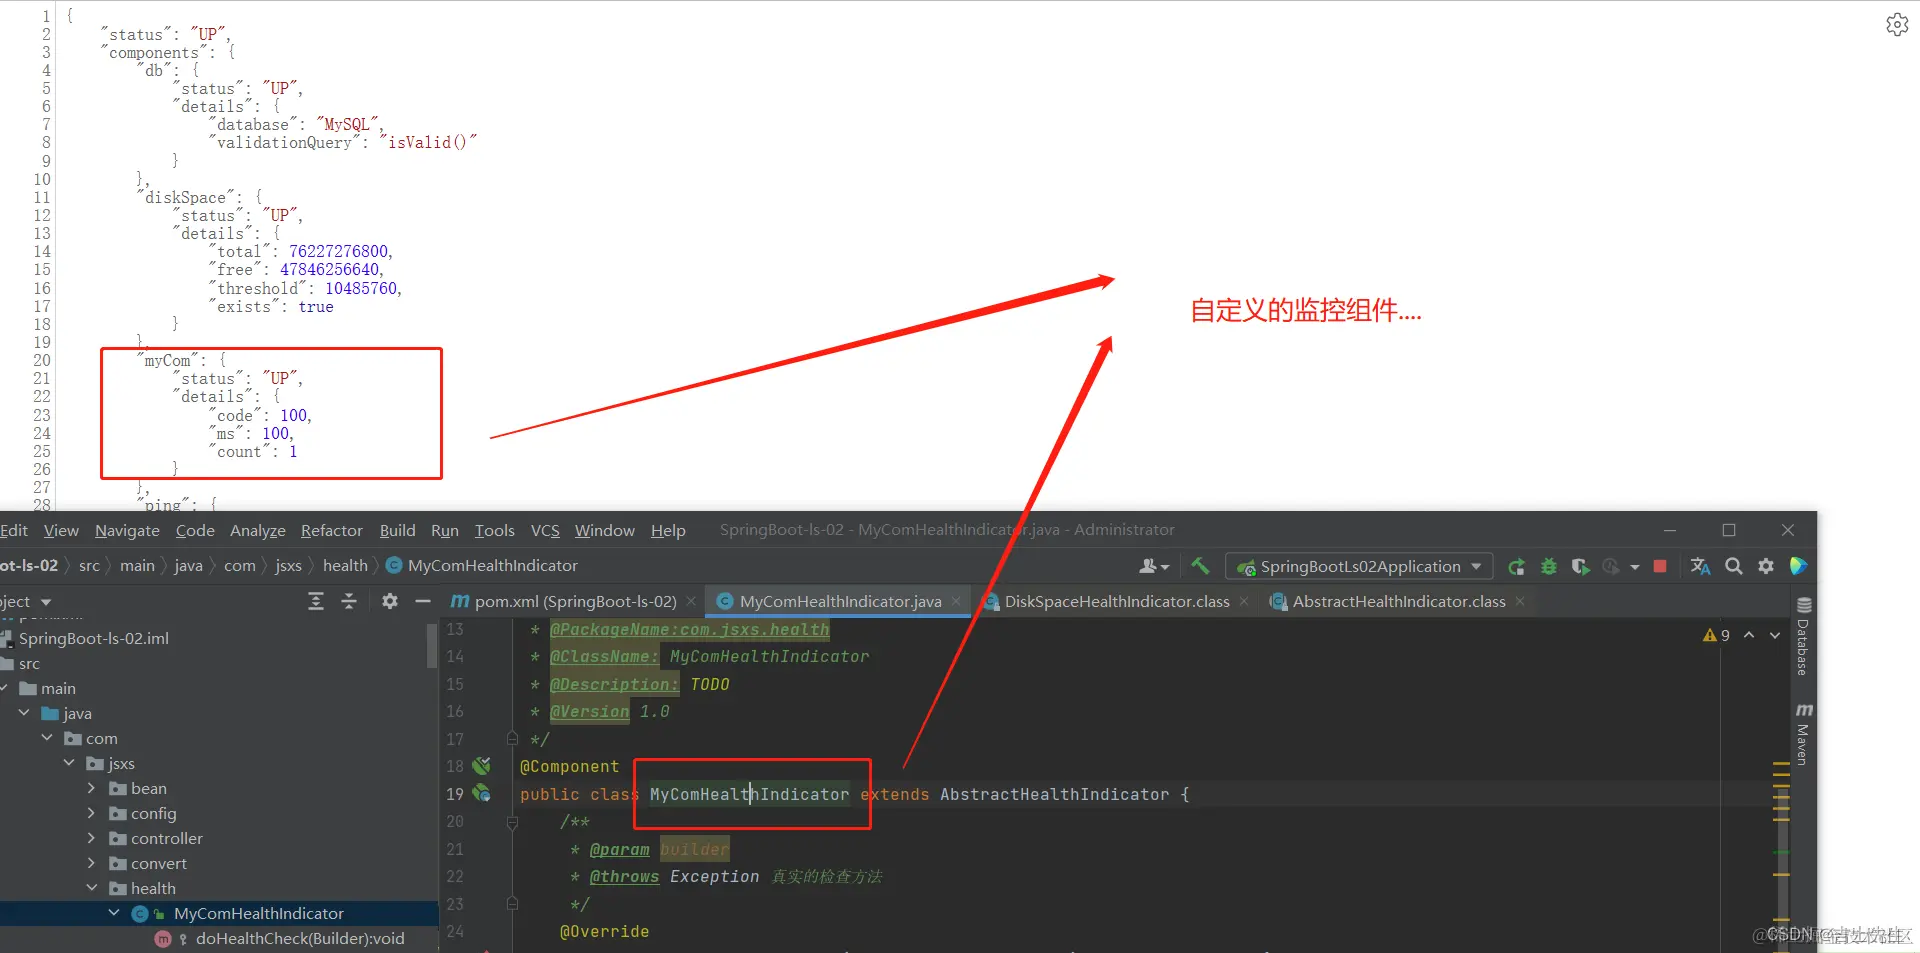1920x953 pixels.
Task: Open the Maven tool window
Action: pyautogui.click(x=1803, y=734)
